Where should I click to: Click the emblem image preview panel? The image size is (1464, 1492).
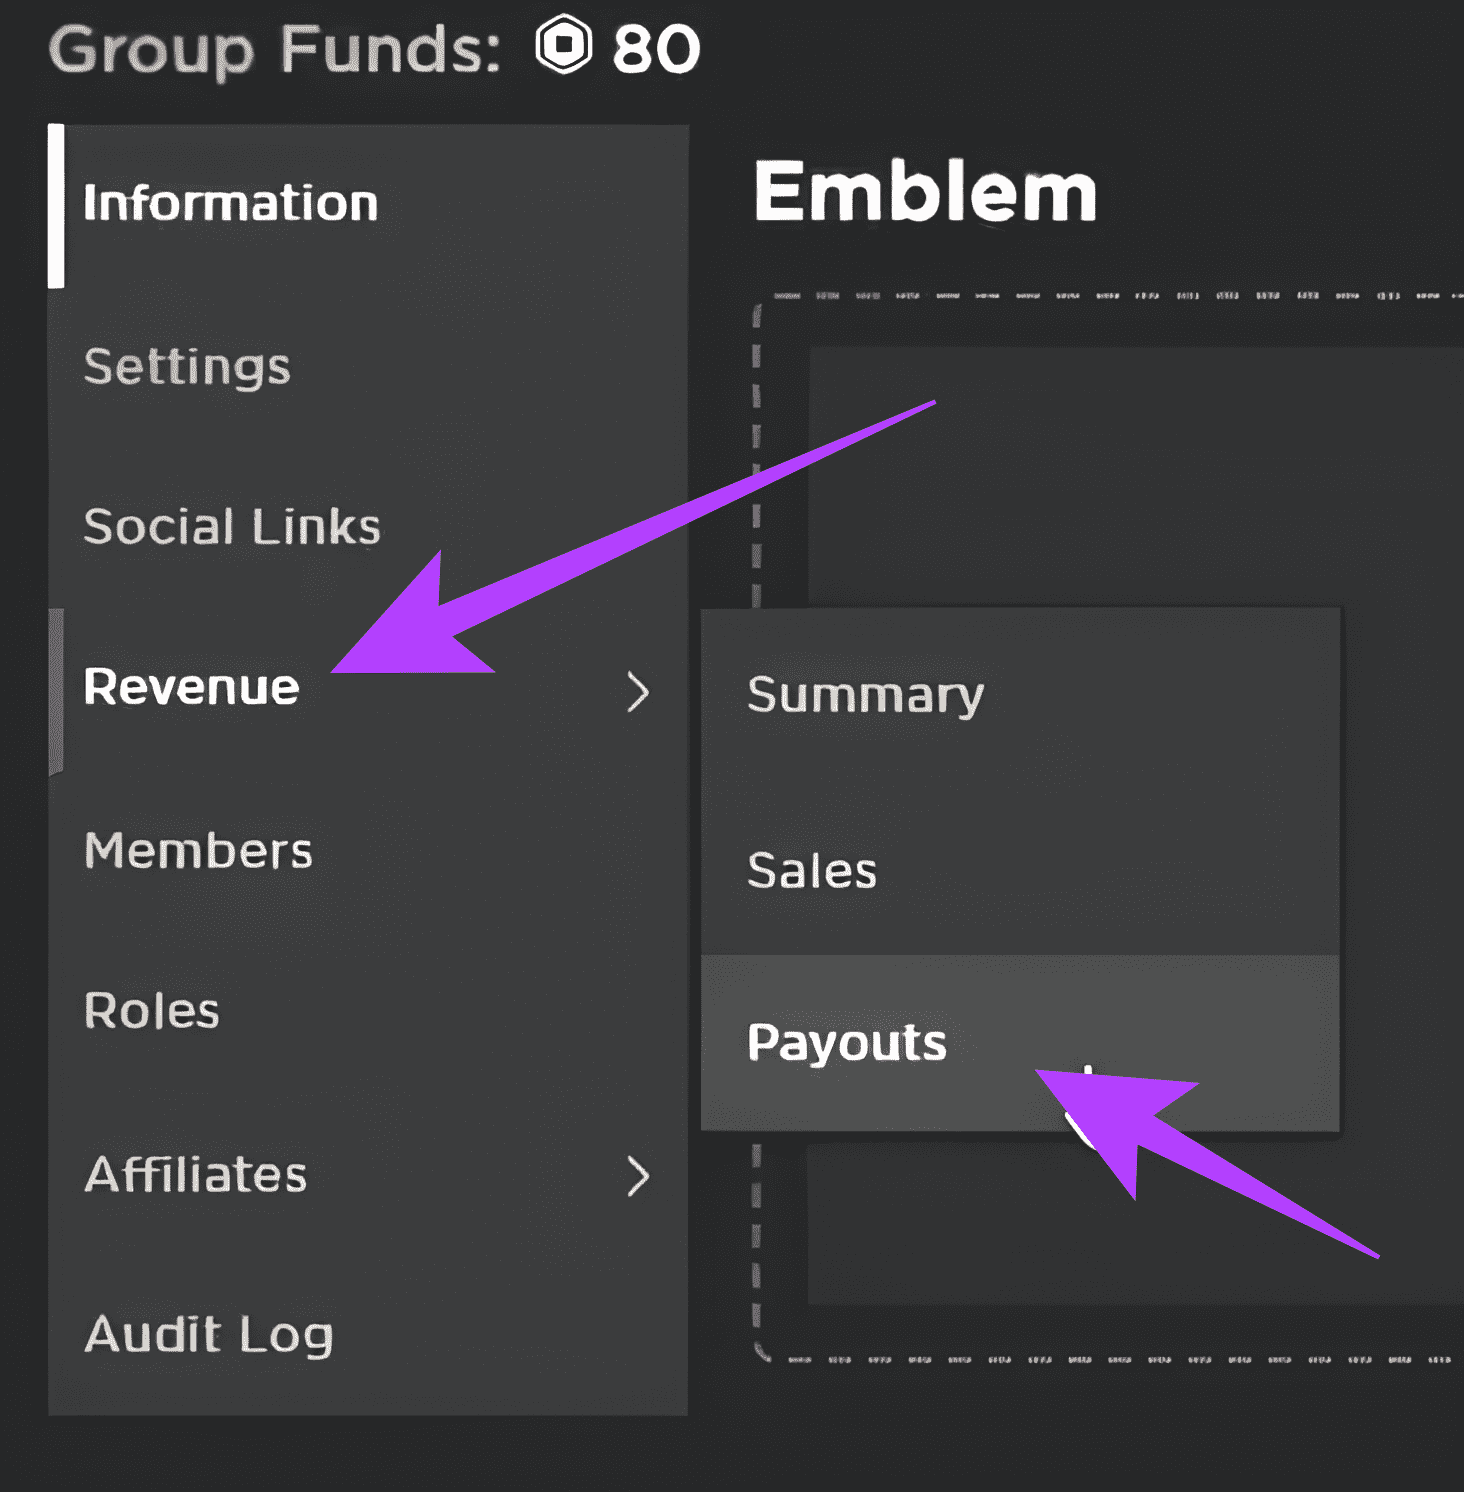(1130, 470)
